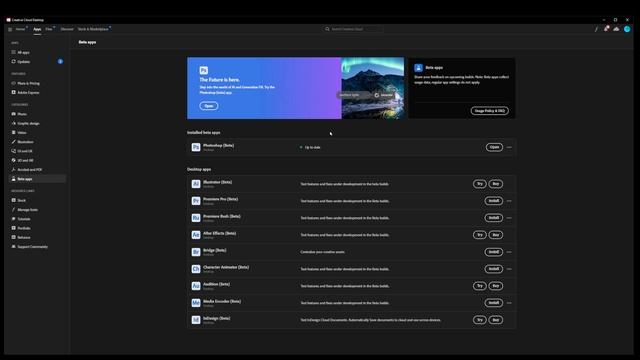Open the fonts icon in top bar
This screenshot has width=640, height=360.
pyautogui.click(x=596, y=29)
